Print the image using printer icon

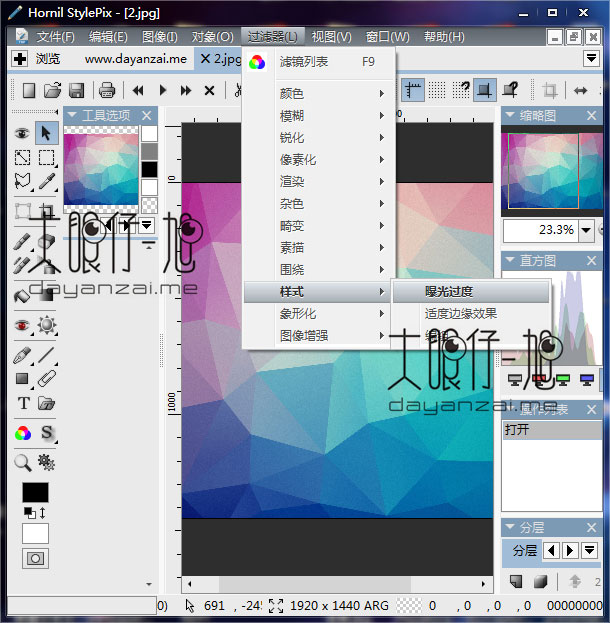click(107, 91)
